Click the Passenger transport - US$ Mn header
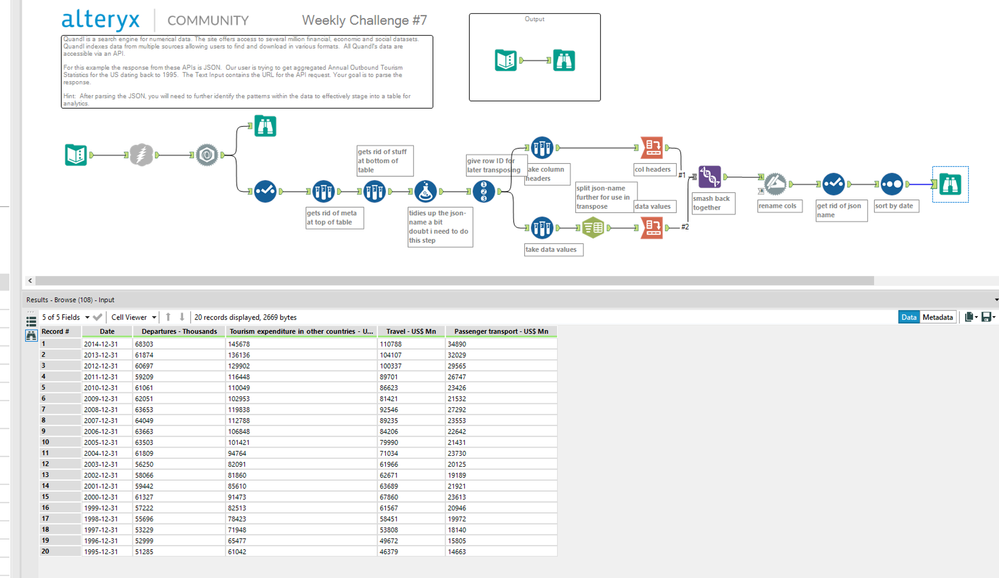This screenshot has width=999, height=578. click(501, 331)
